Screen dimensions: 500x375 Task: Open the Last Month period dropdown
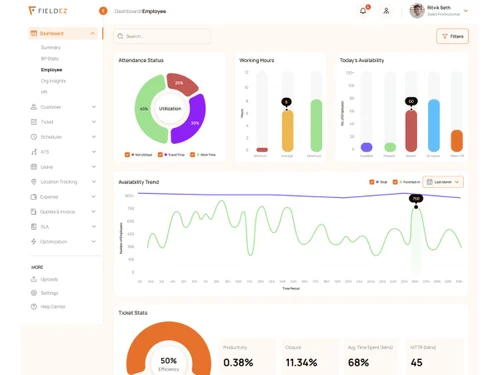(443, 182)
